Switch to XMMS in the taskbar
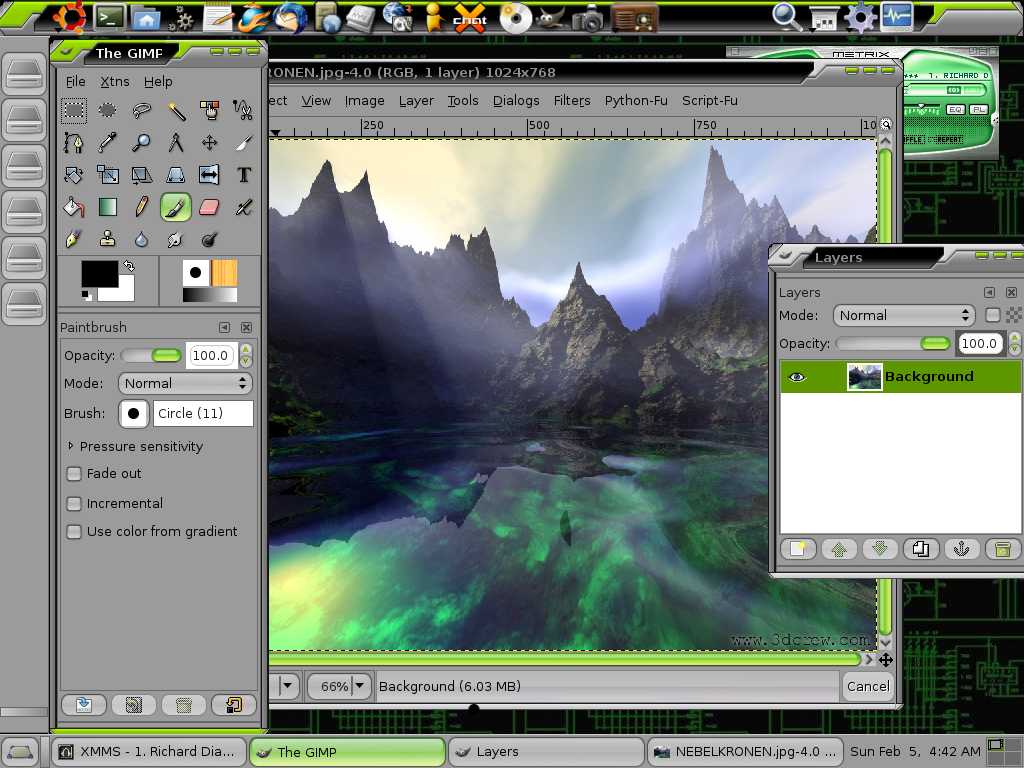The image size is (1024, 768). coord(149,752)
